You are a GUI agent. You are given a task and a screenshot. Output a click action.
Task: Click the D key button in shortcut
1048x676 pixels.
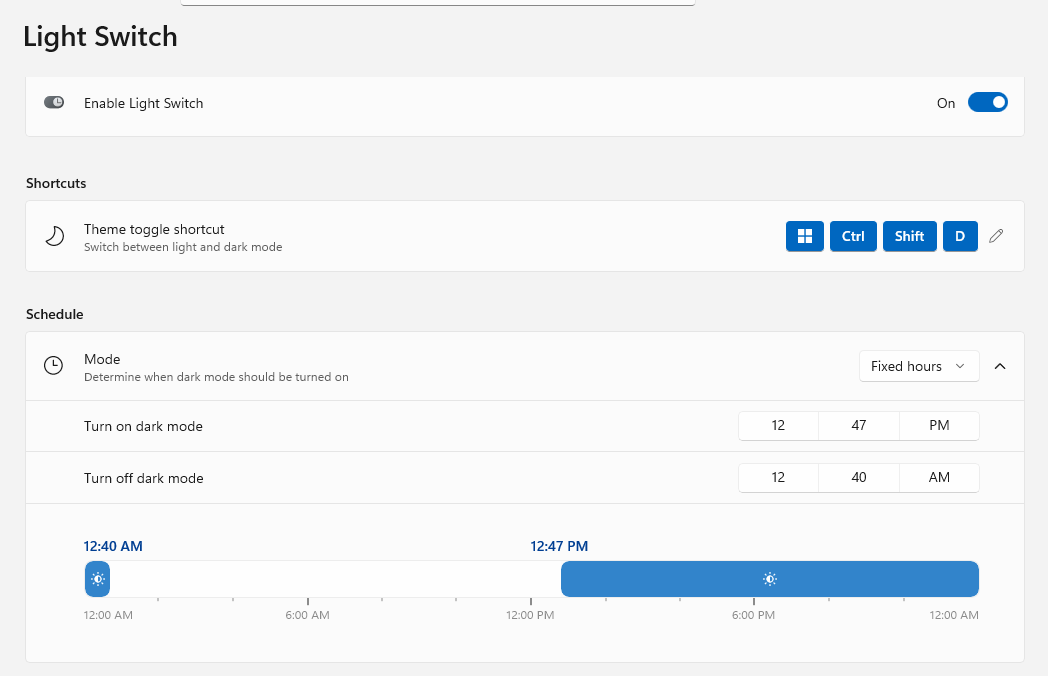tap(960, 236)
